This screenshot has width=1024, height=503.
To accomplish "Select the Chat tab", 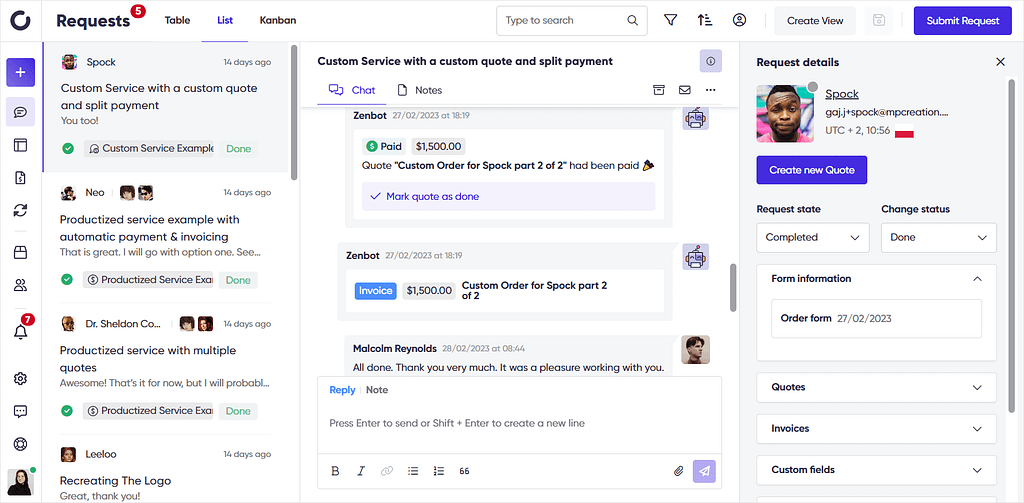I will point(352,90).
